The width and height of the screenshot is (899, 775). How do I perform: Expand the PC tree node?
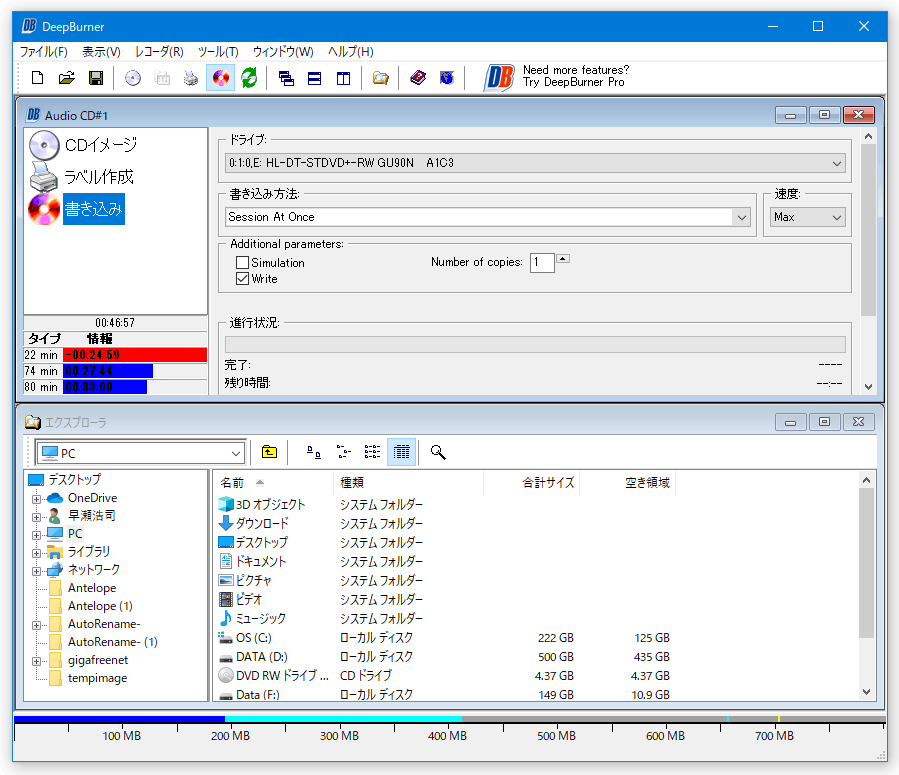click(36, 535)
